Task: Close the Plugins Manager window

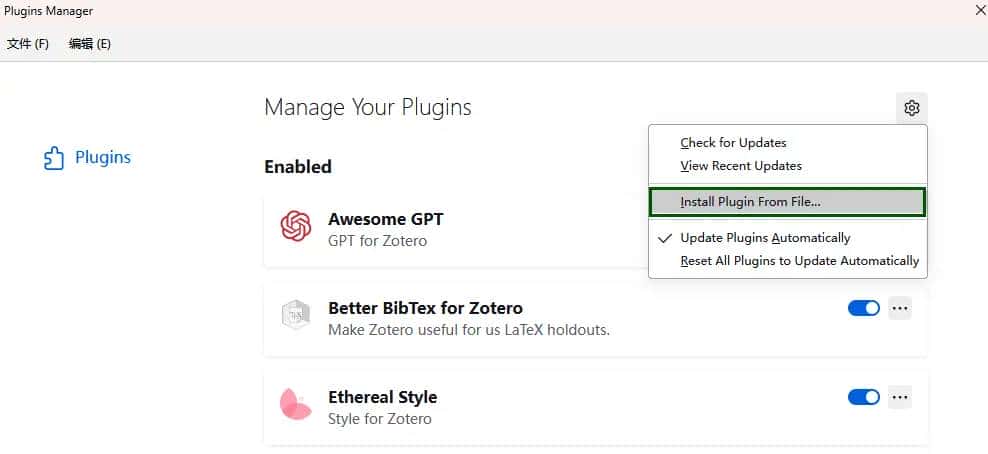Action: pyautogui.click(x=980, y=10)
